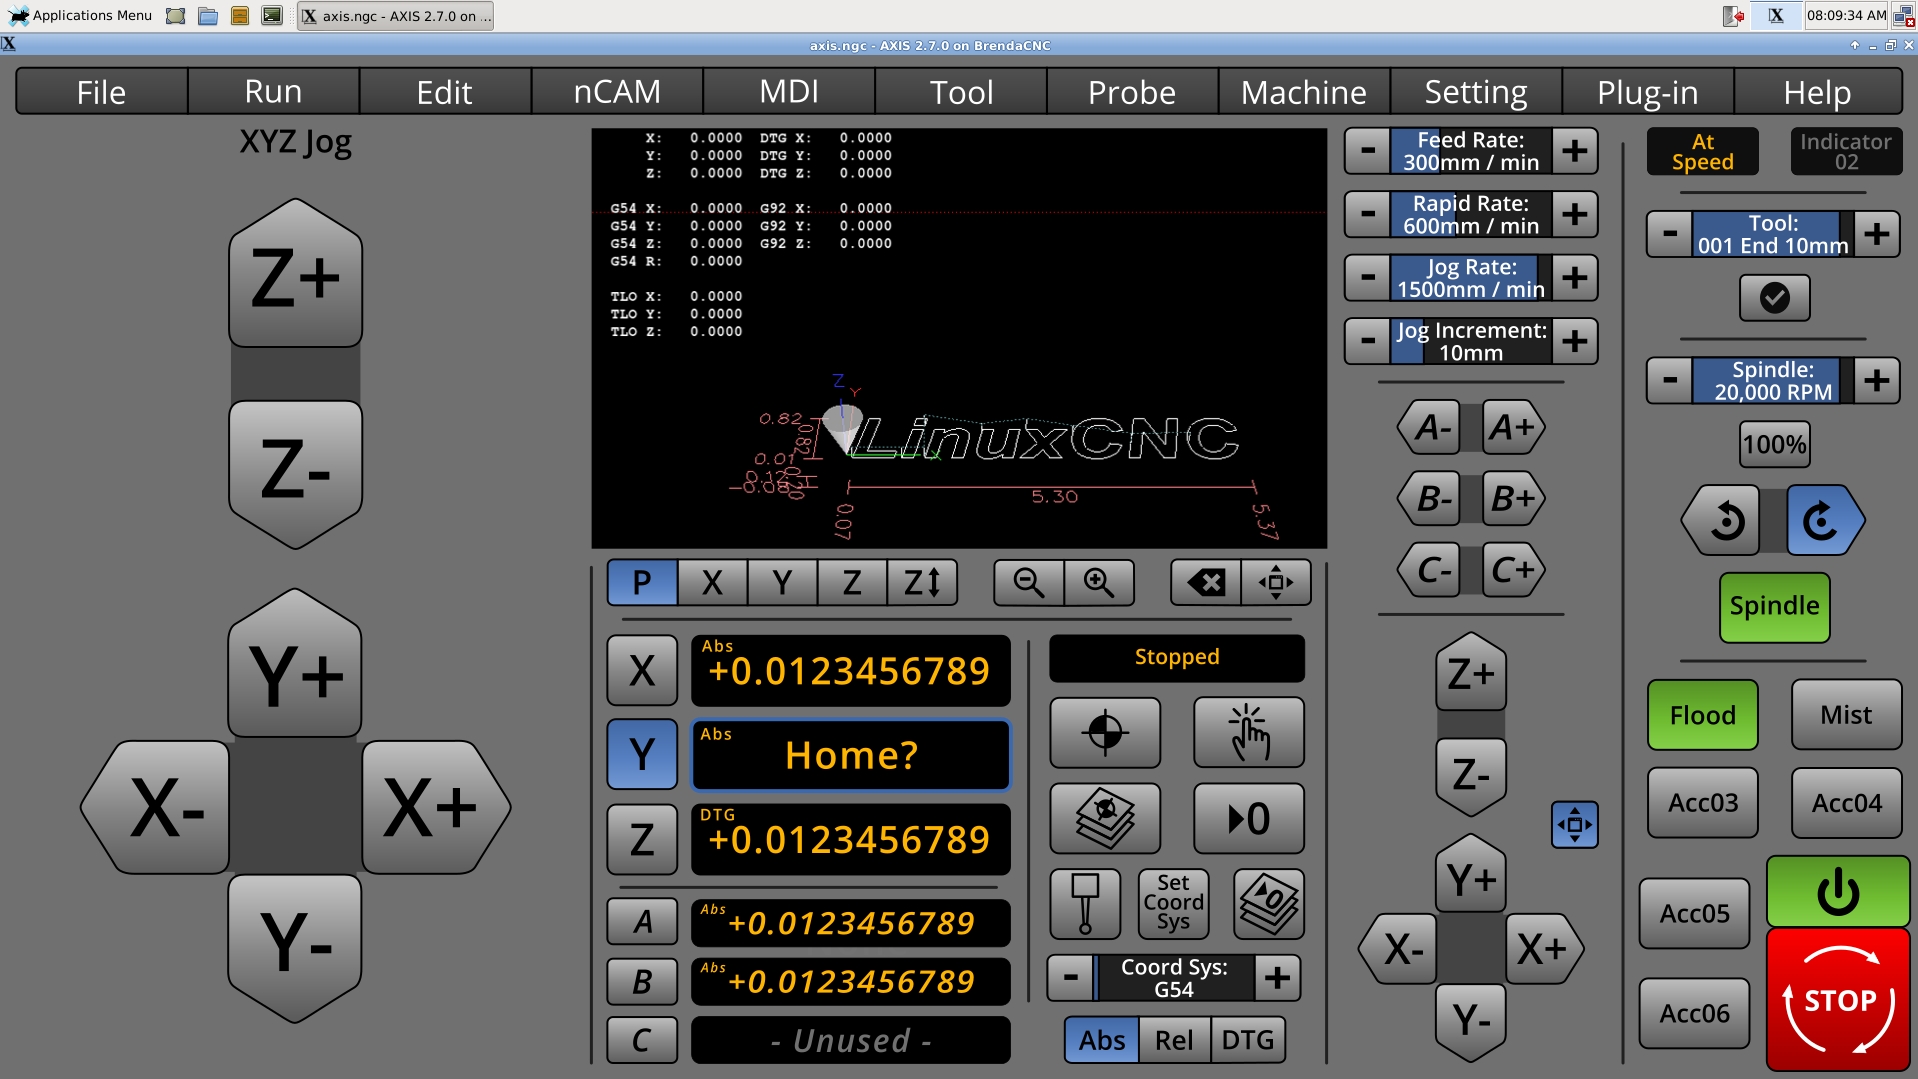Jog with the large Z- button
Screen dimensions: 1918x1079
295,474
